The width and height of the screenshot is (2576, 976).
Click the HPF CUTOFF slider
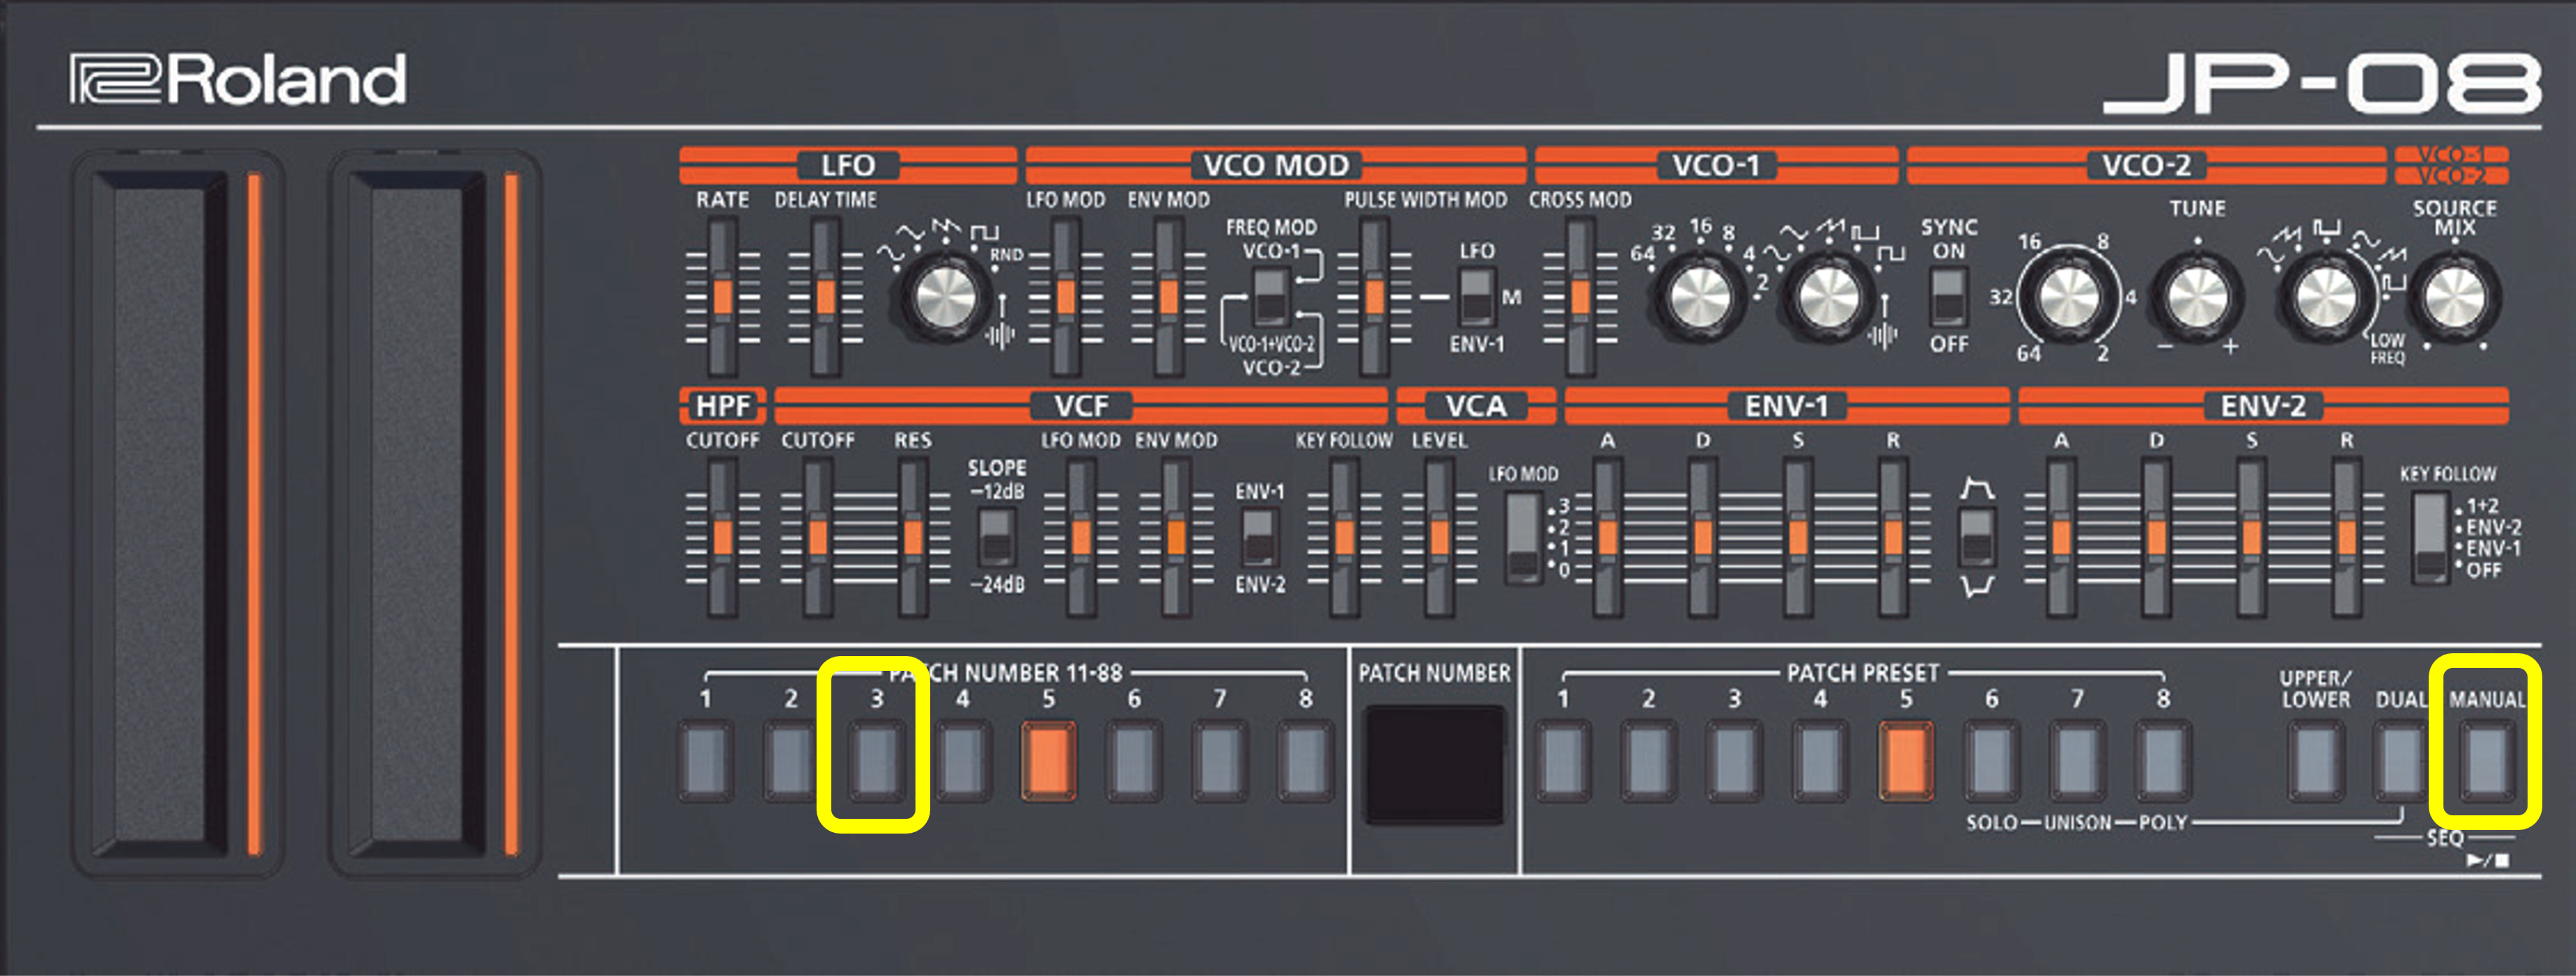tap(722, 538)
